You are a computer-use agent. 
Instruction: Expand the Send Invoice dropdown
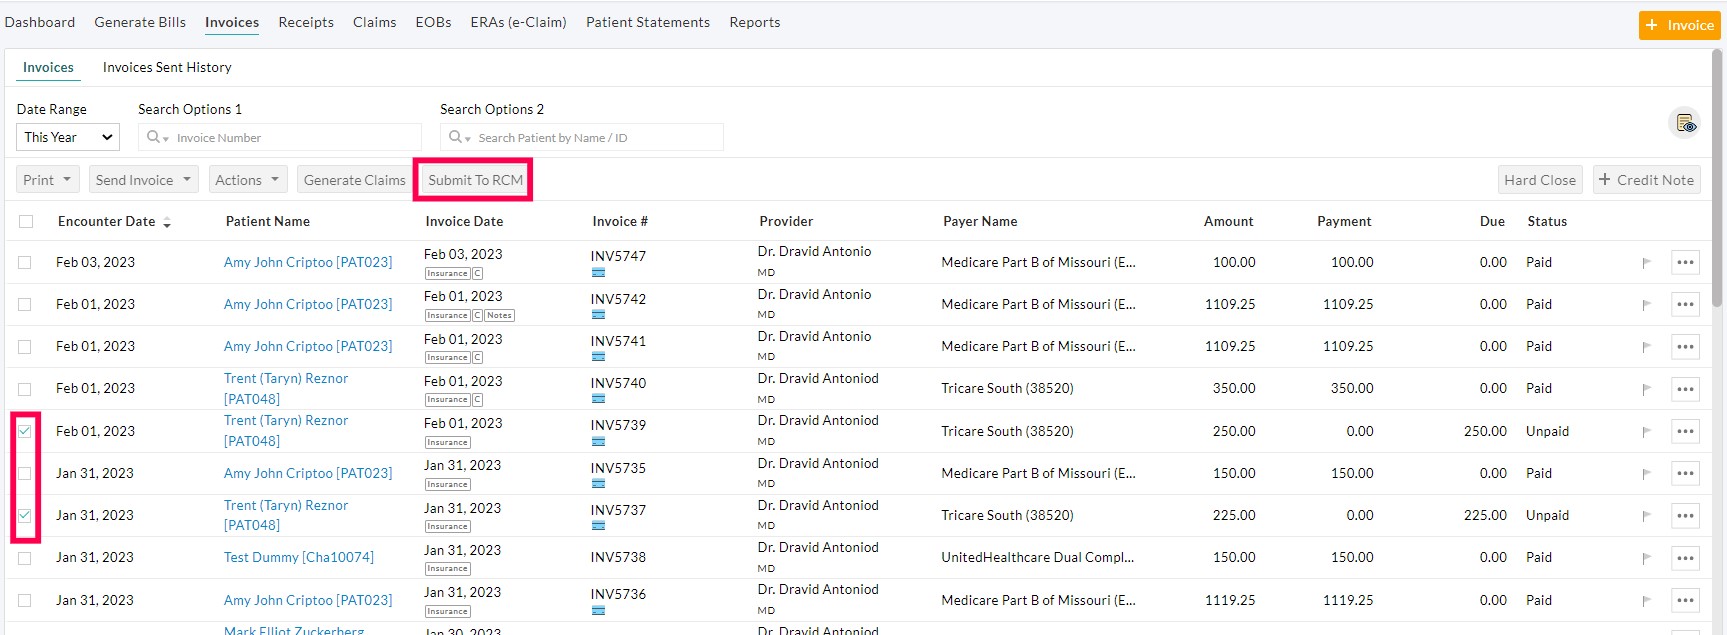[x=143, y=180]
